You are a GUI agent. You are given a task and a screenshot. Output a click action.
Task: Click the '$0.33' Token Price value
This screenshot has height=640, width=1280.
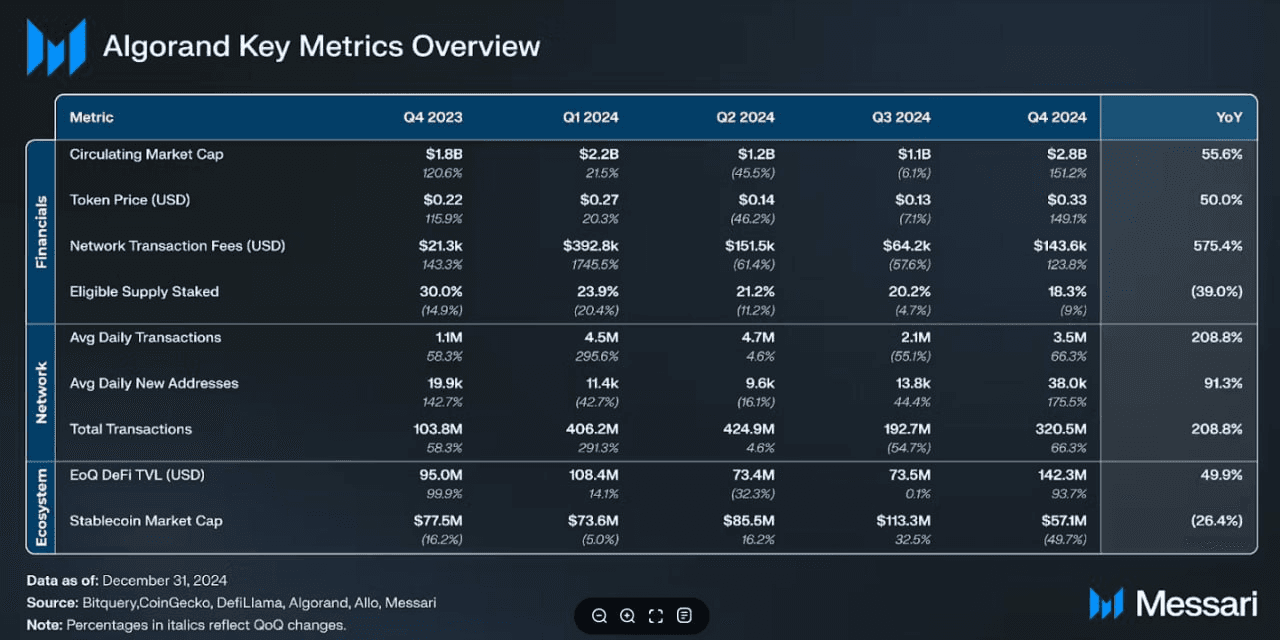click(1066, 200)
